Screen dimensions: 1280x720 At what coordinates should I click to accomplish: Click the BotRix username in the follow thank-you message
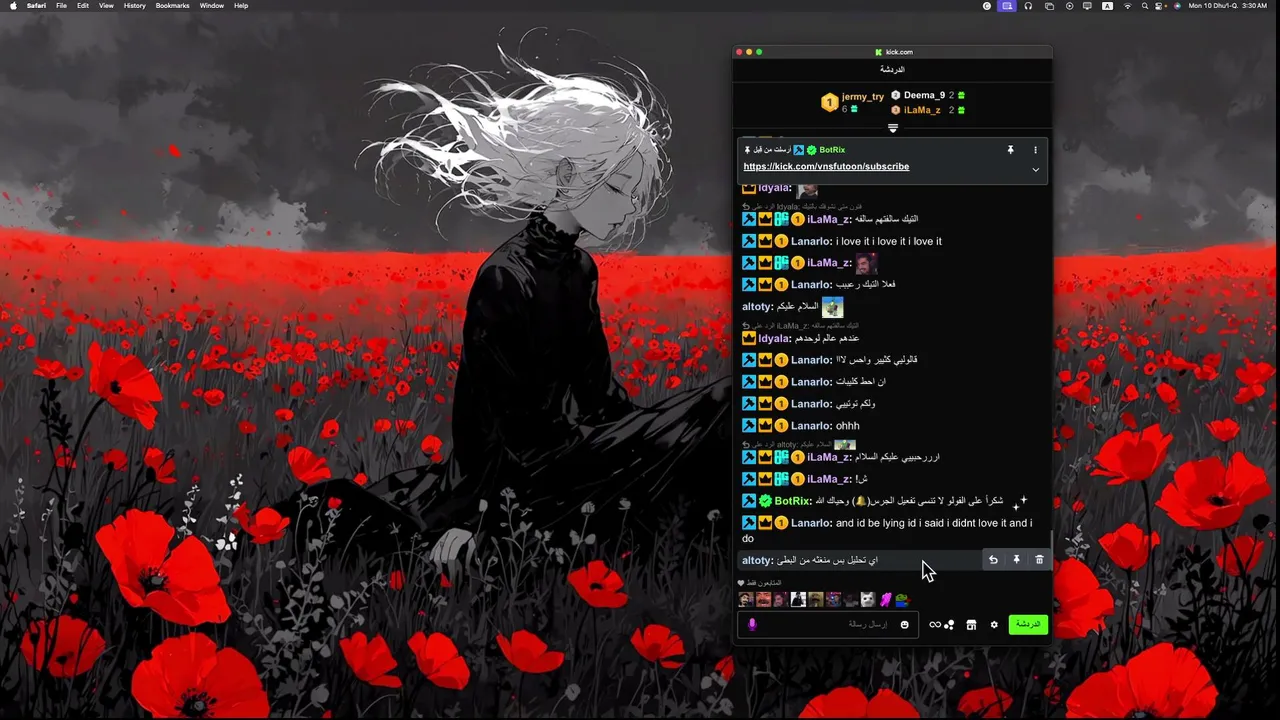tap(791, 501)
